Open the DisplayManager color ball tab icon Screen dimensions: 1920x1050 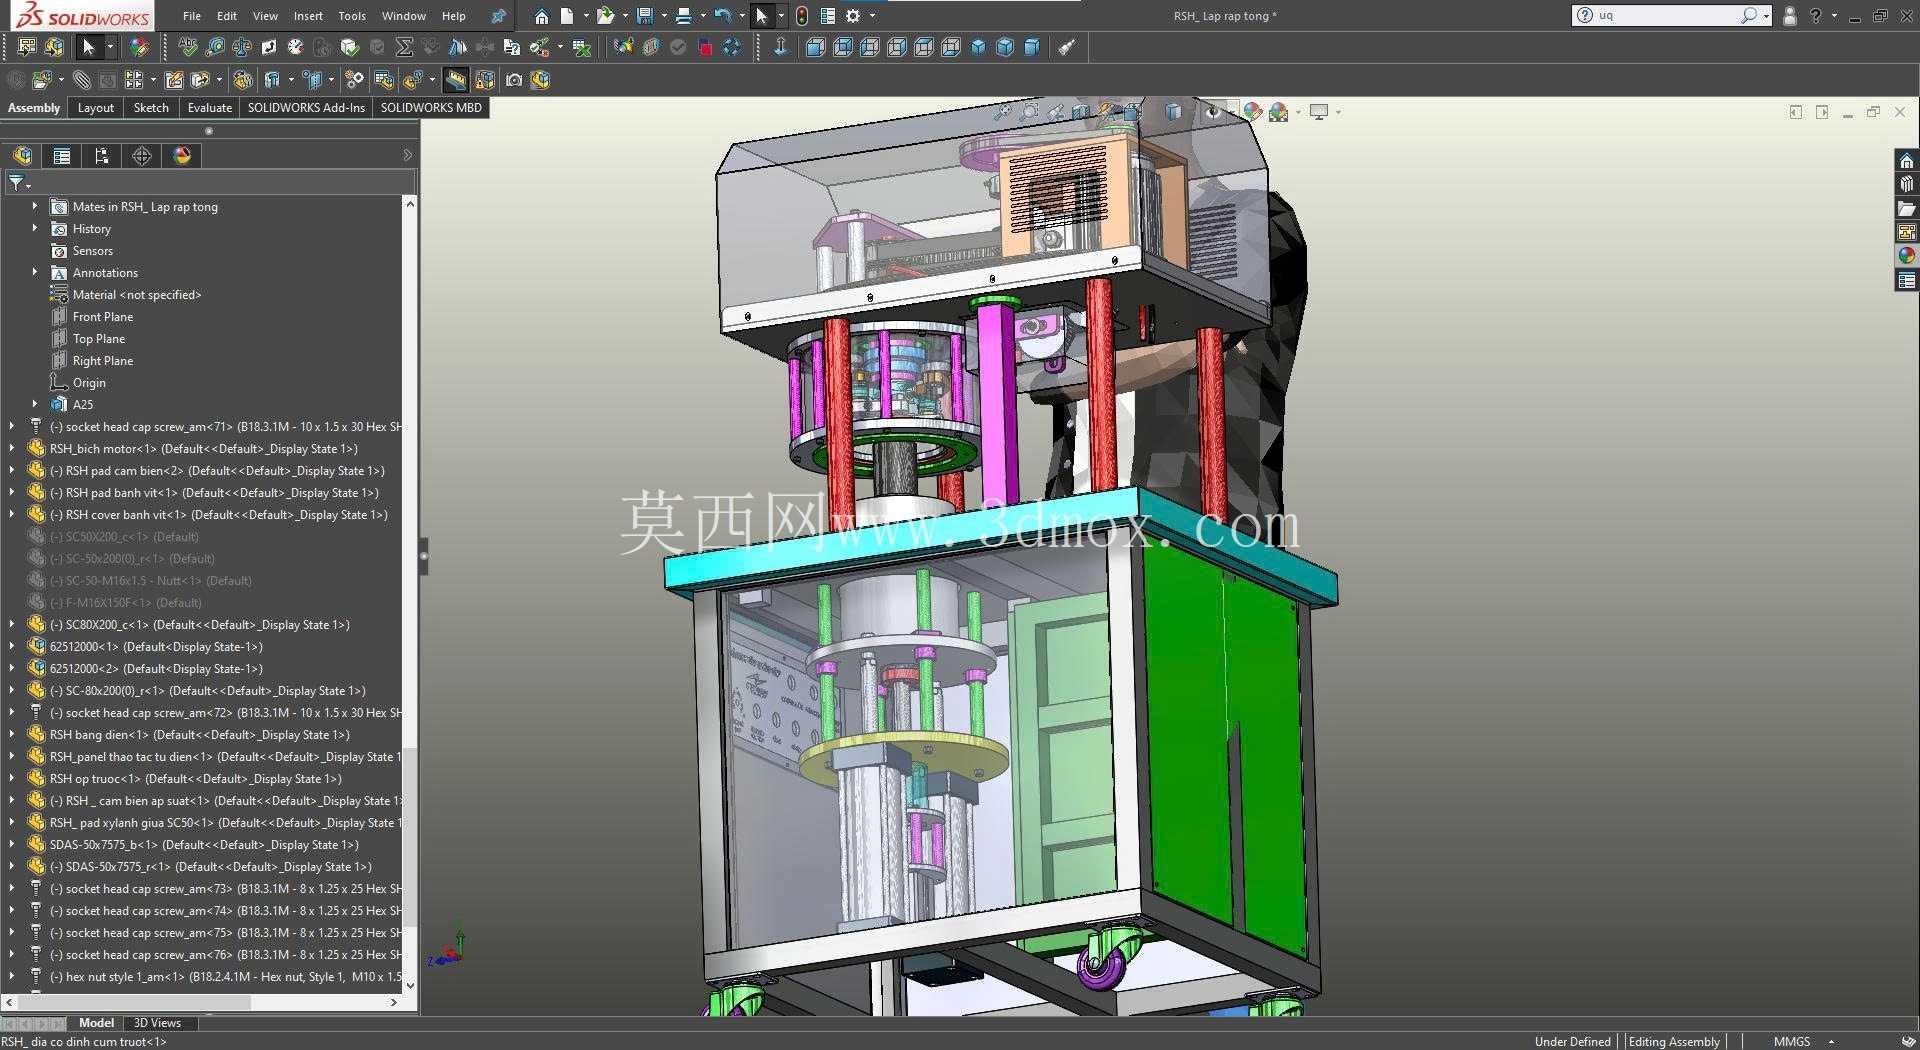coord(182,155)
